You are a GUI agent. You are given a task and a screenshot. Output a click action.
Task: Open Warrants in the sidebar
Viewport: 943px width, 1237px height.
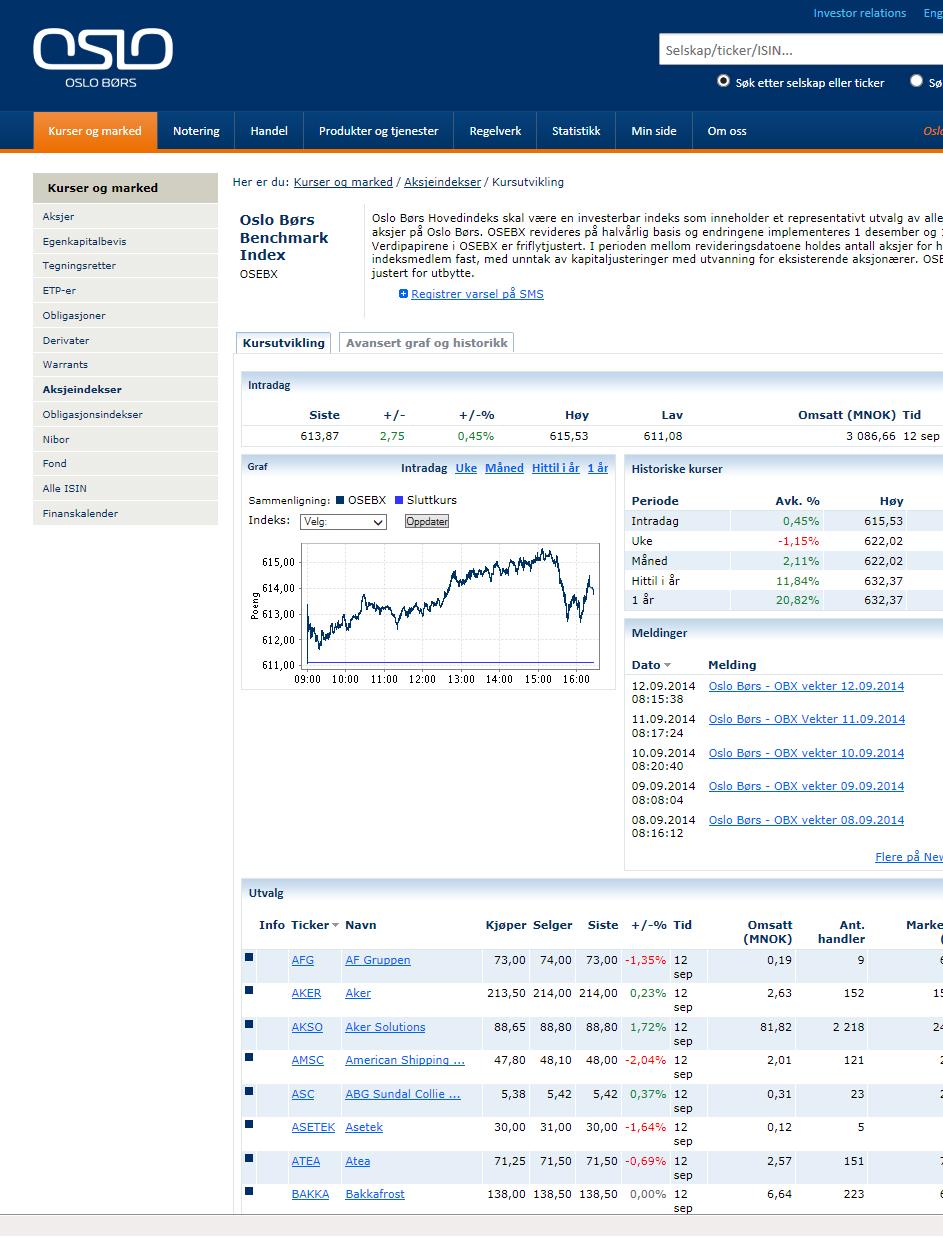pos(125,365)
